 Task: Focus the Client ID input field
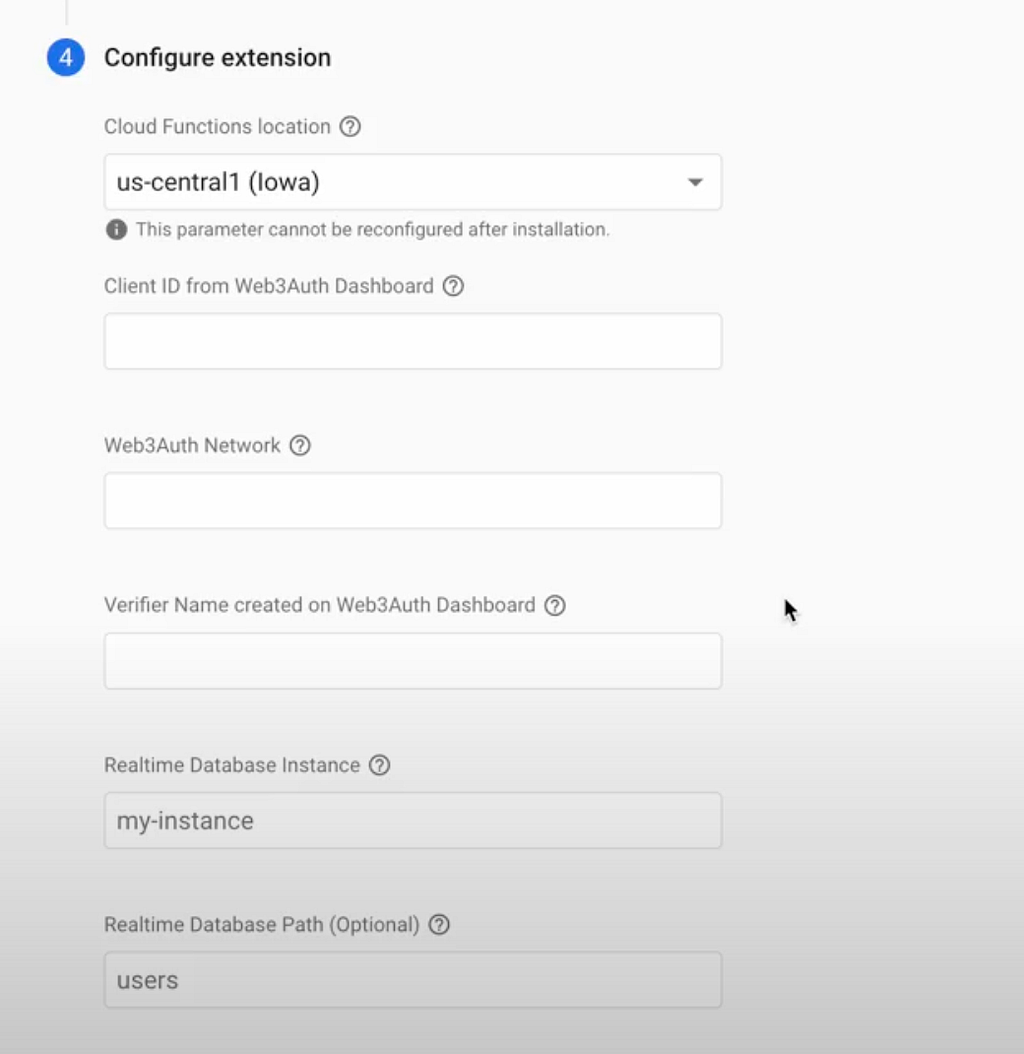[x=413, y=341]
